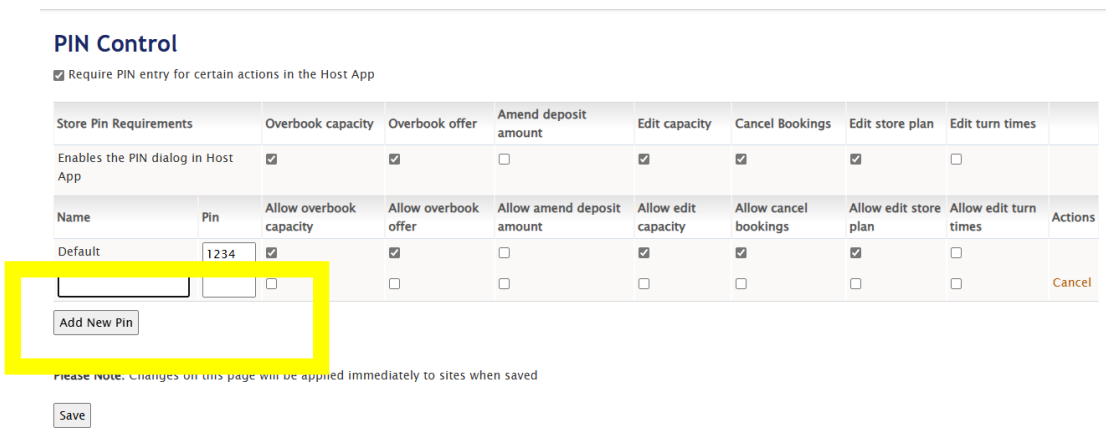This screenshot has width=1106, height=433.
Task: Check new PIN row allow overbook capacity
Action: pyautogui.click(x=272, y=284)
